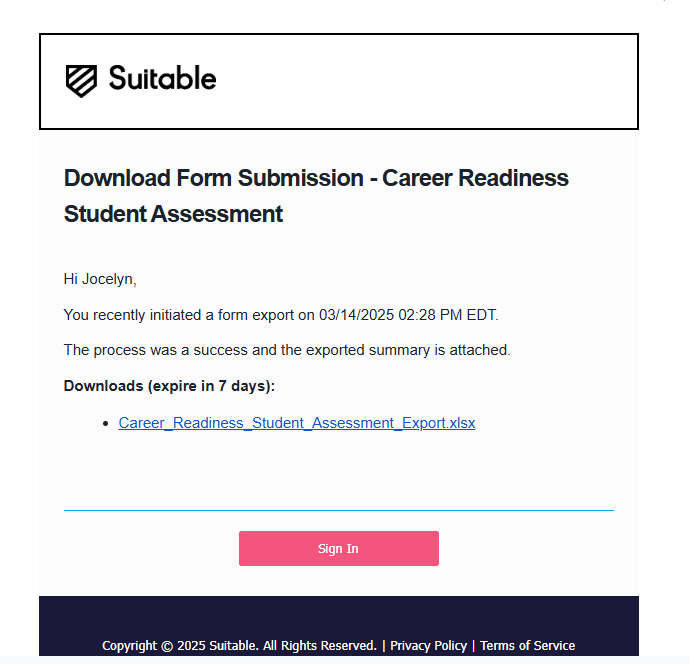Click 'Copyright' word in the footer
Viewport: 690px width, 664px height.
pyautogui.click(x=129, y=646)
